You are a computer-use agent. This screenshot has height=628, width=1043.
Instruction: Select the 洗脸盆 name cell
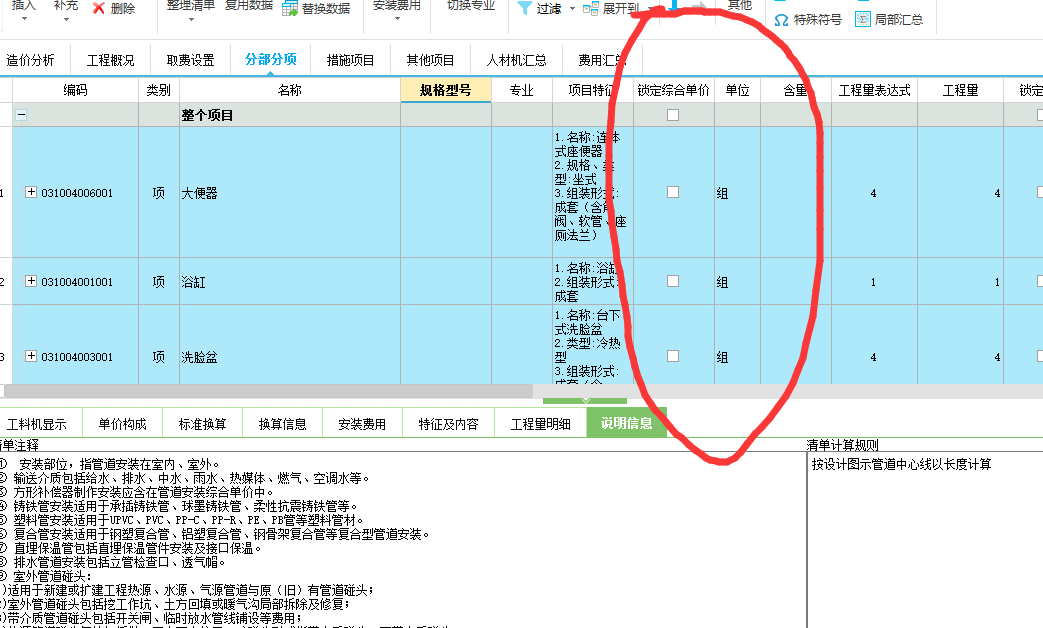click(290, 346)
